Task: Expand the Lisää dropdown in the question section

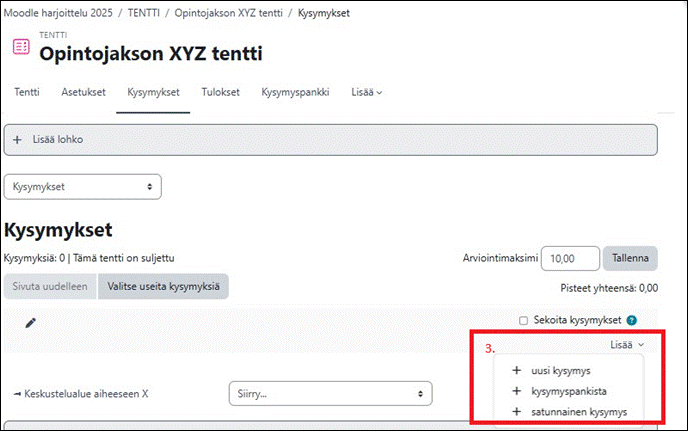Action: click(627, 345)
